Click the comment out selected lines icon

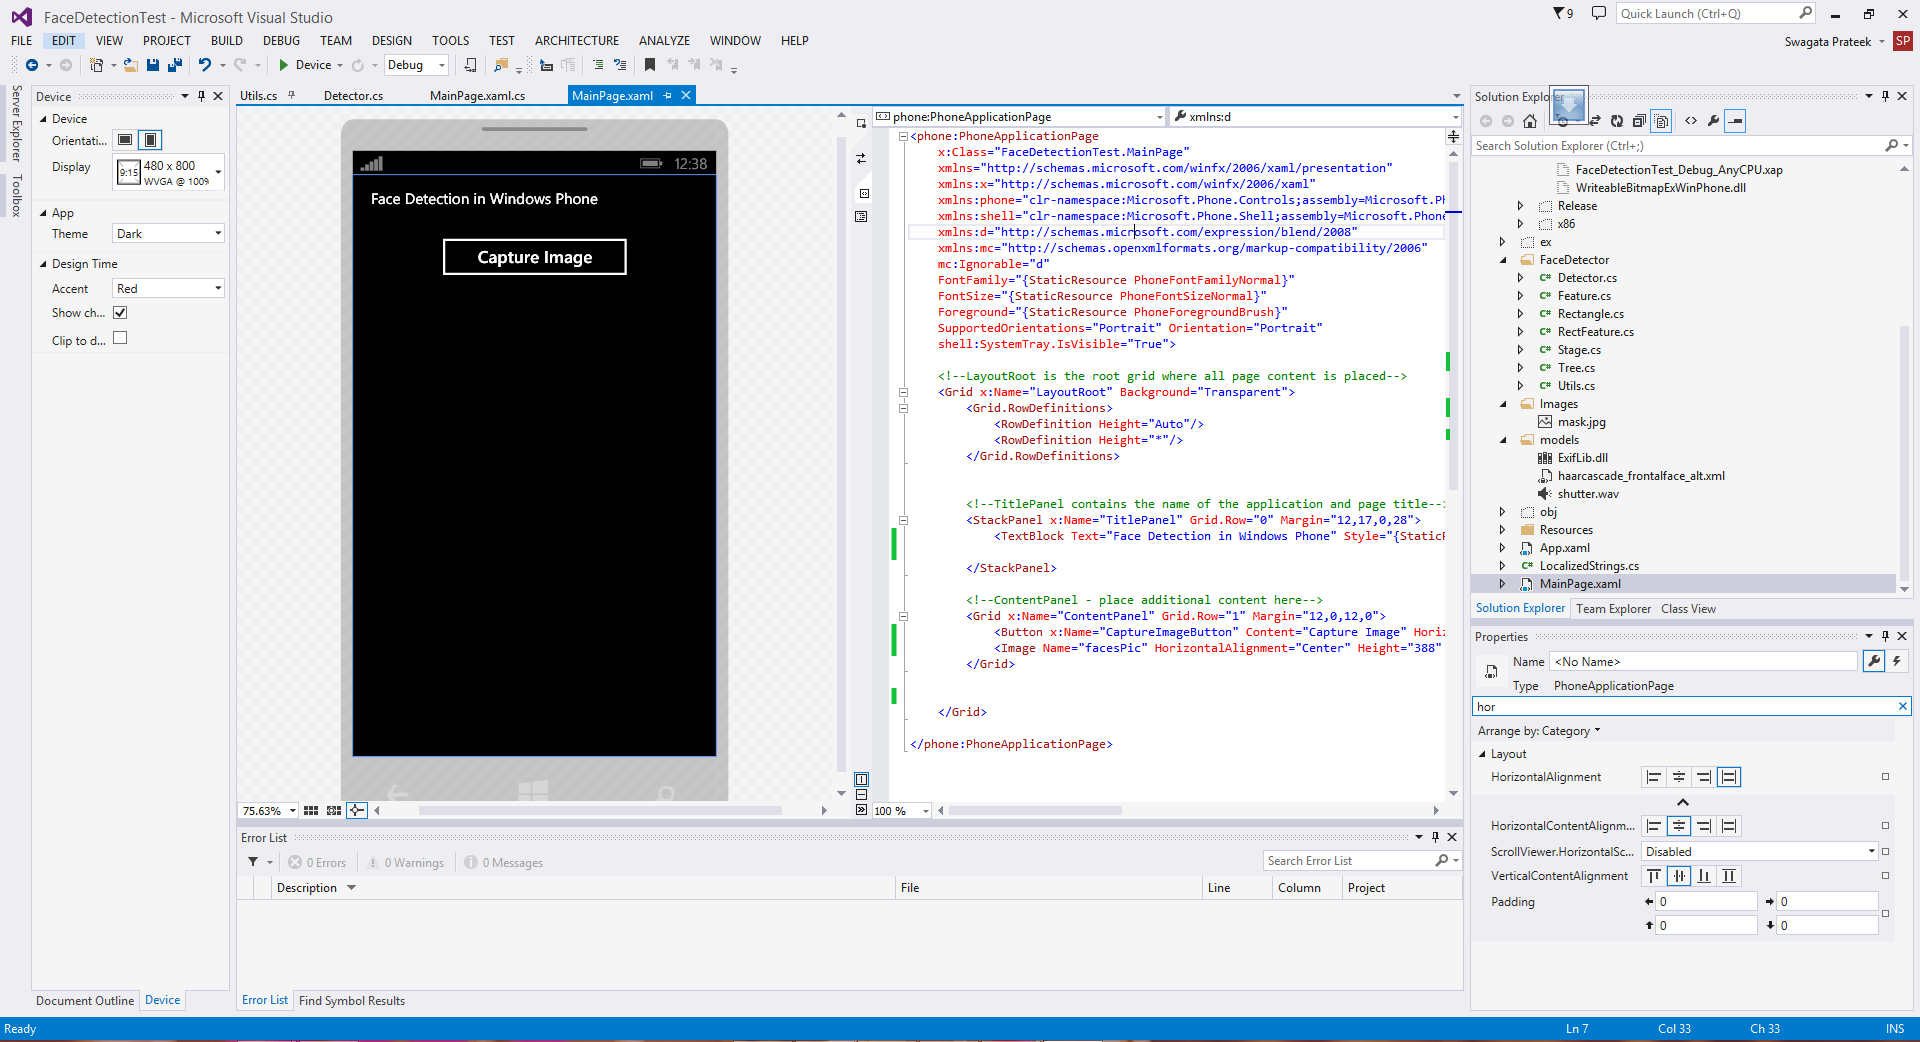(x=598, y=65)
